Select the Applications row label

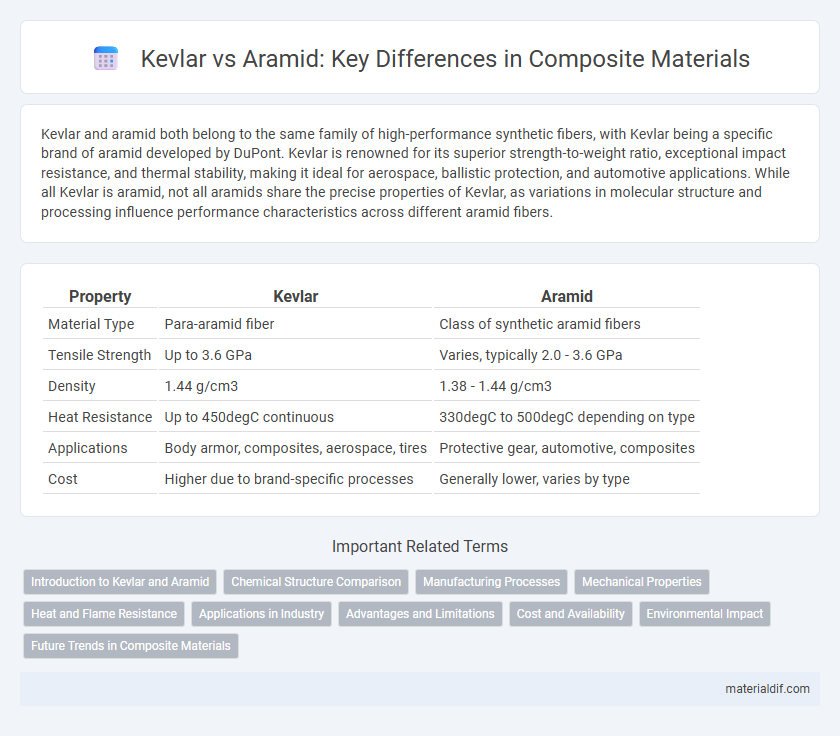pyautogui.click(x=88, y=448)
